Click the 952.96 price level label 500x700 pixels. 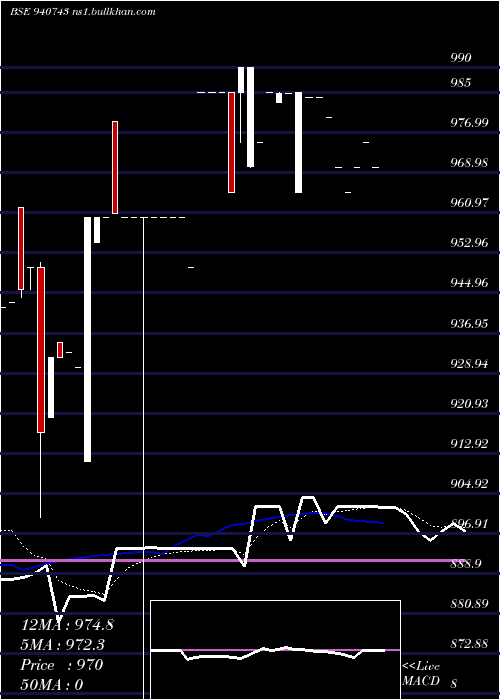pyautogui.click(x=469, y=243)
